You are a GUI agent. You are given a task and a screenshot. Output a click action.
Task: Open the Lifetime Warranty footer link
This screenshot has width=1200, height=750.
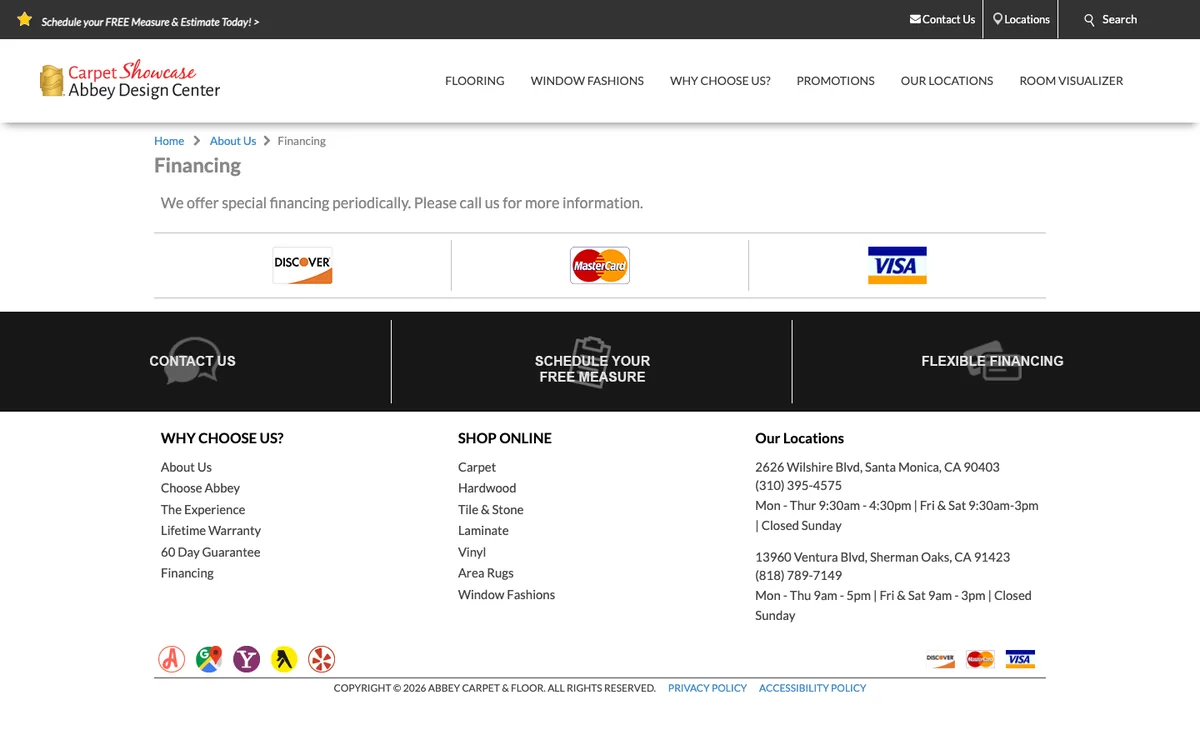pyautogui.click(x=211, y=531)
